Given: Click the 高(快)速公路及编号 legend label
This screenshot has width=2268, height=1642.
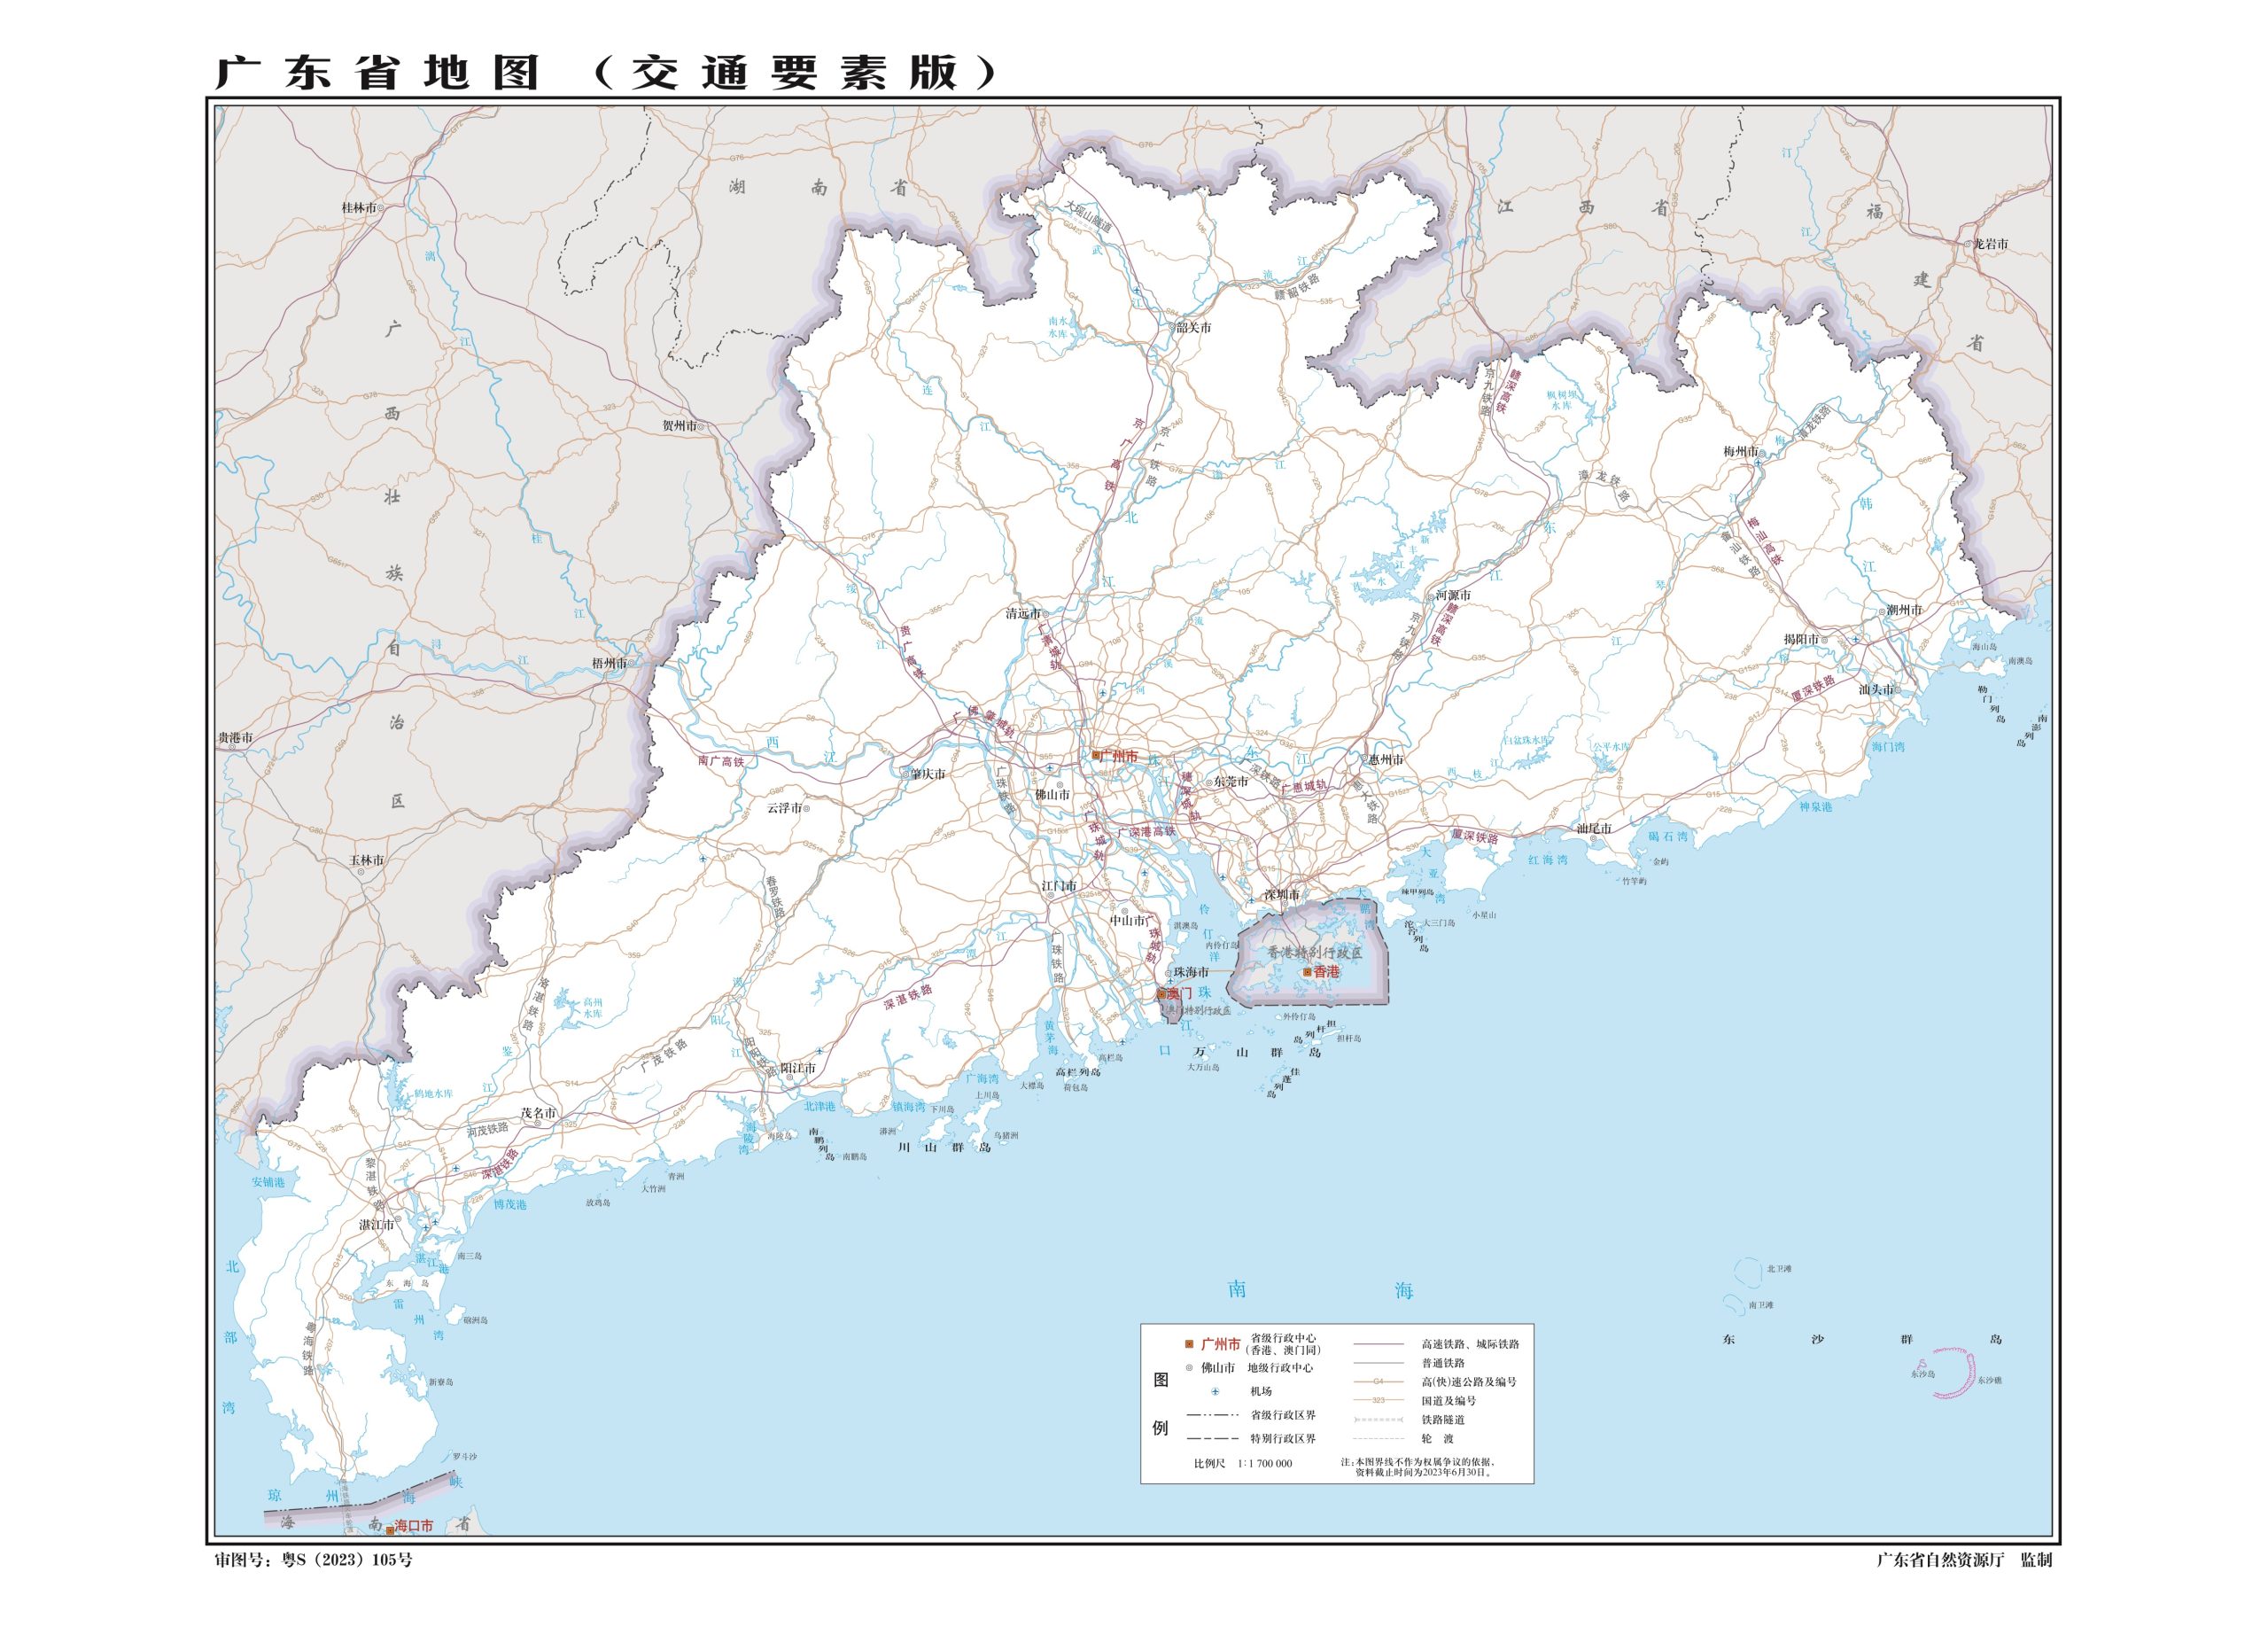Looking at the screenshot, I should [x=1469, y=1382].
